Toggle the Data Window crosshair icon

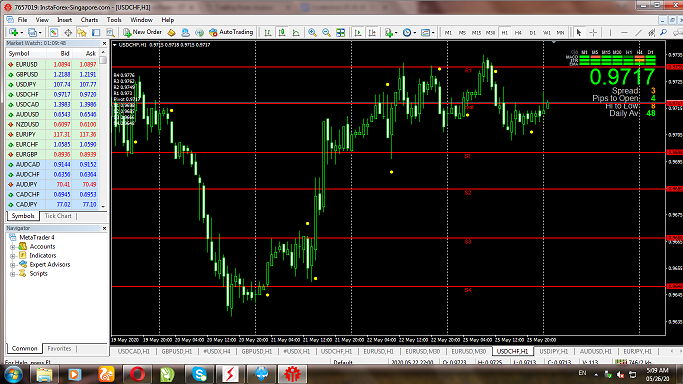pos(68,33)
